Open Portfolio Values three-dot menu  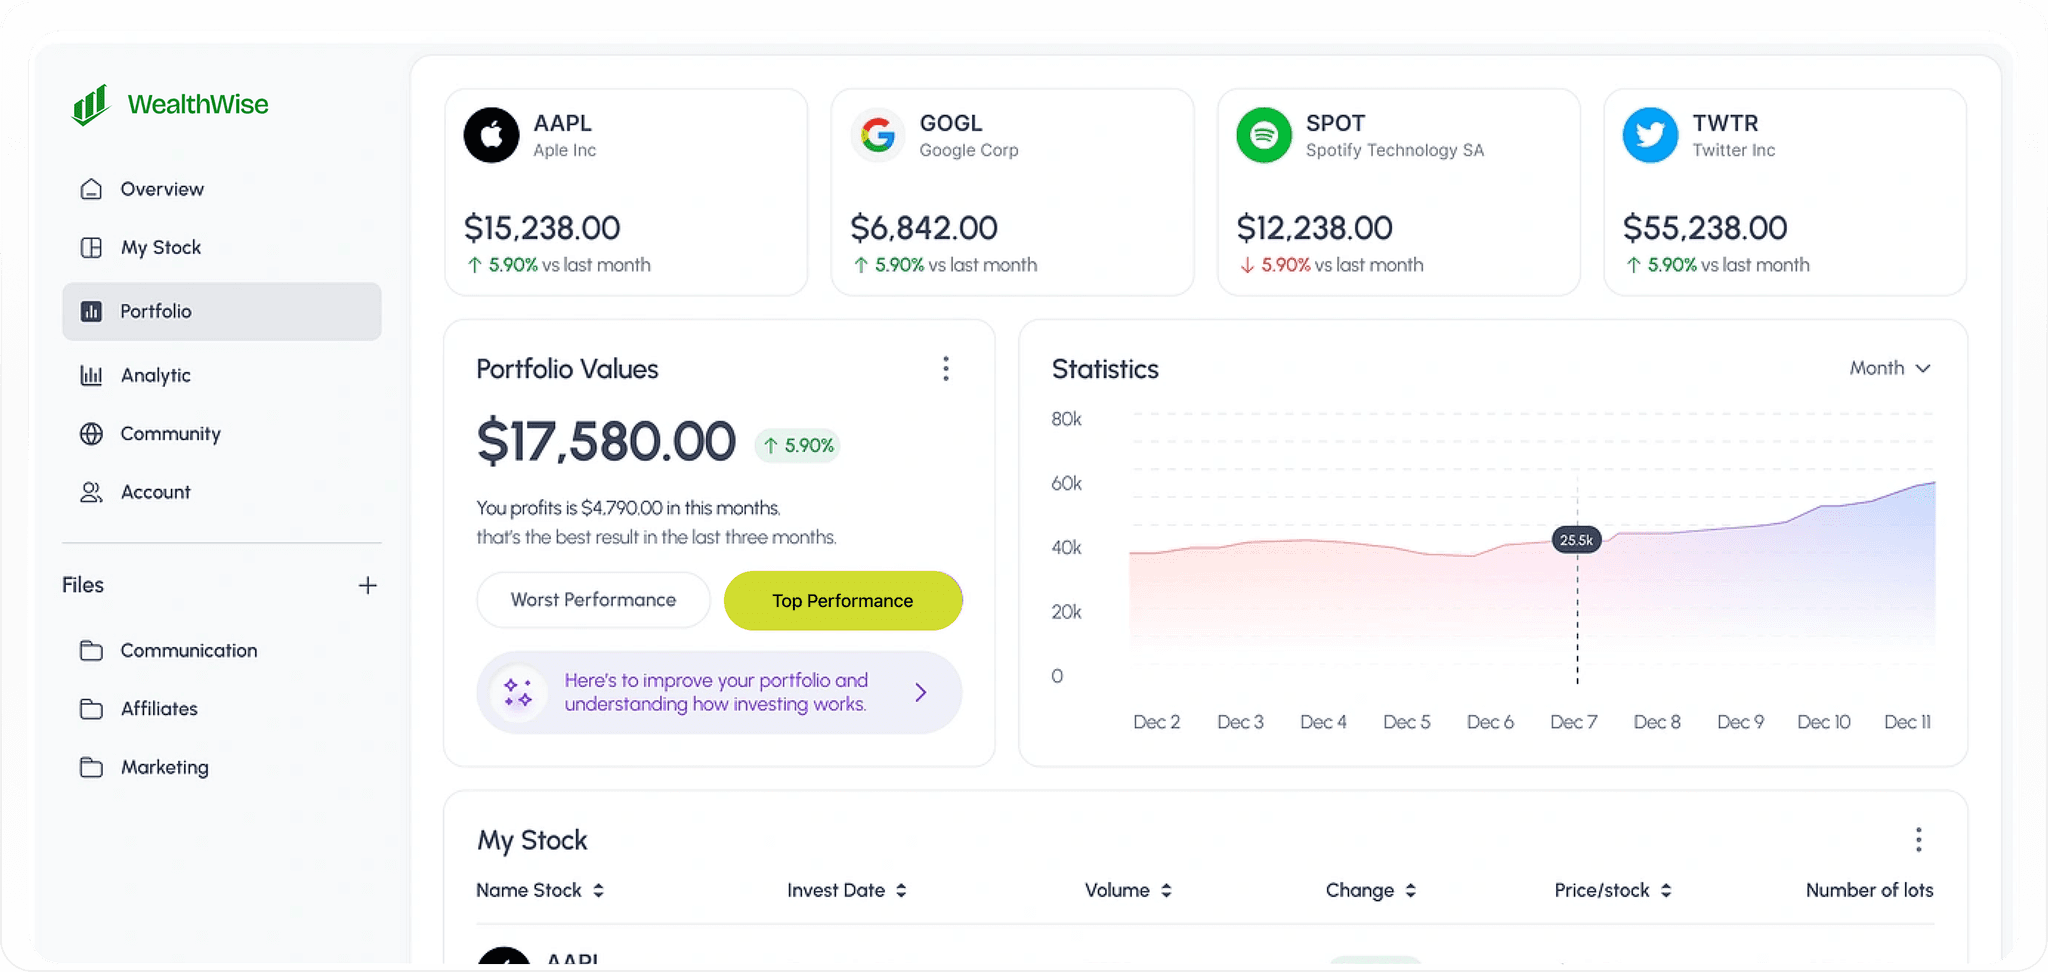pos(945,369)
